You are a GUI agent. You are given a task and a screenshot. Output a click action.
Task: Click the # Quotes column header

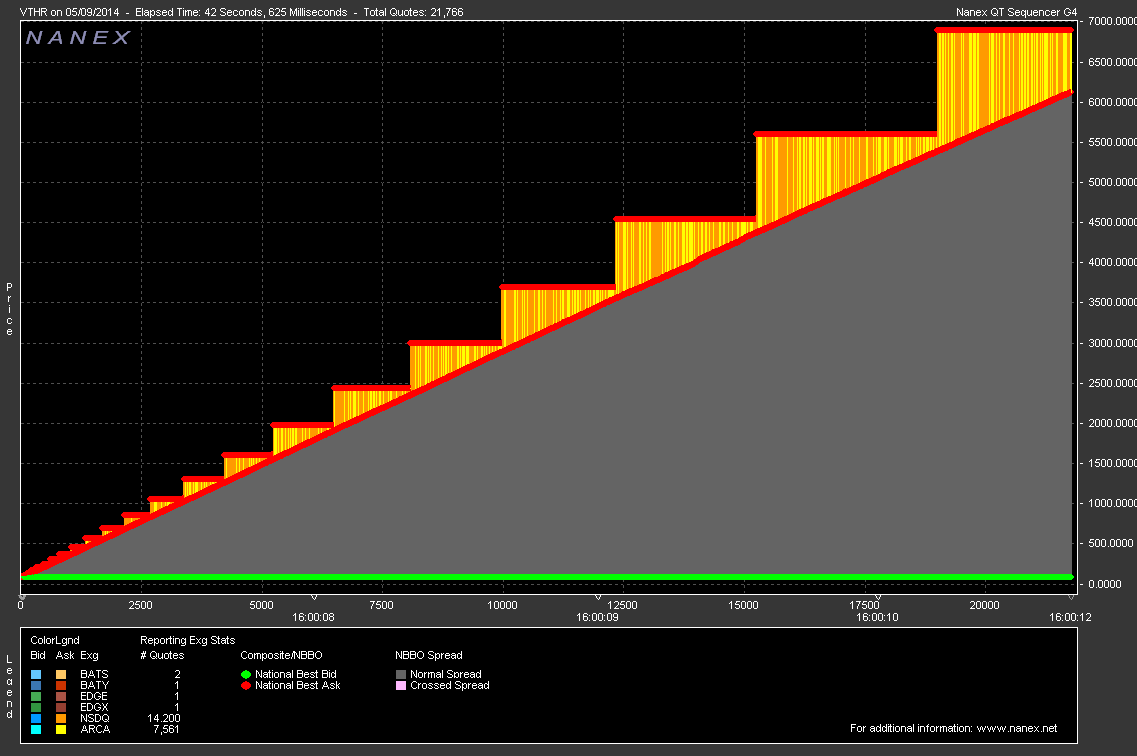click(162, 655)
